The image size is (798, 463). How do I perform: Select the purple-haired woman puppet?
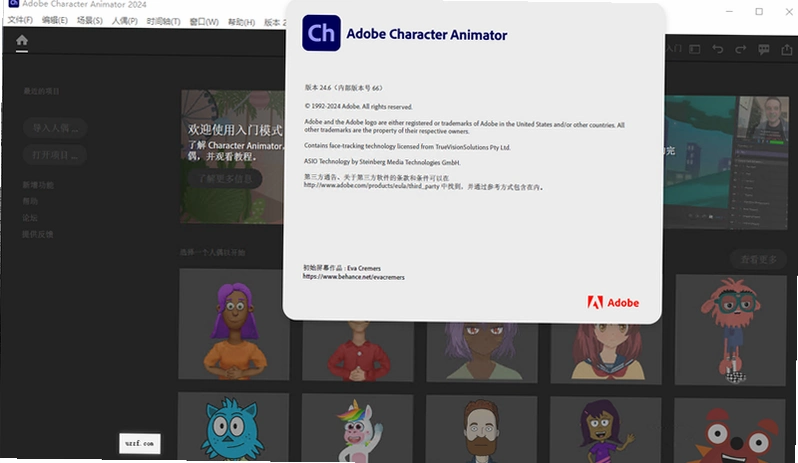(x=234, y=324)
